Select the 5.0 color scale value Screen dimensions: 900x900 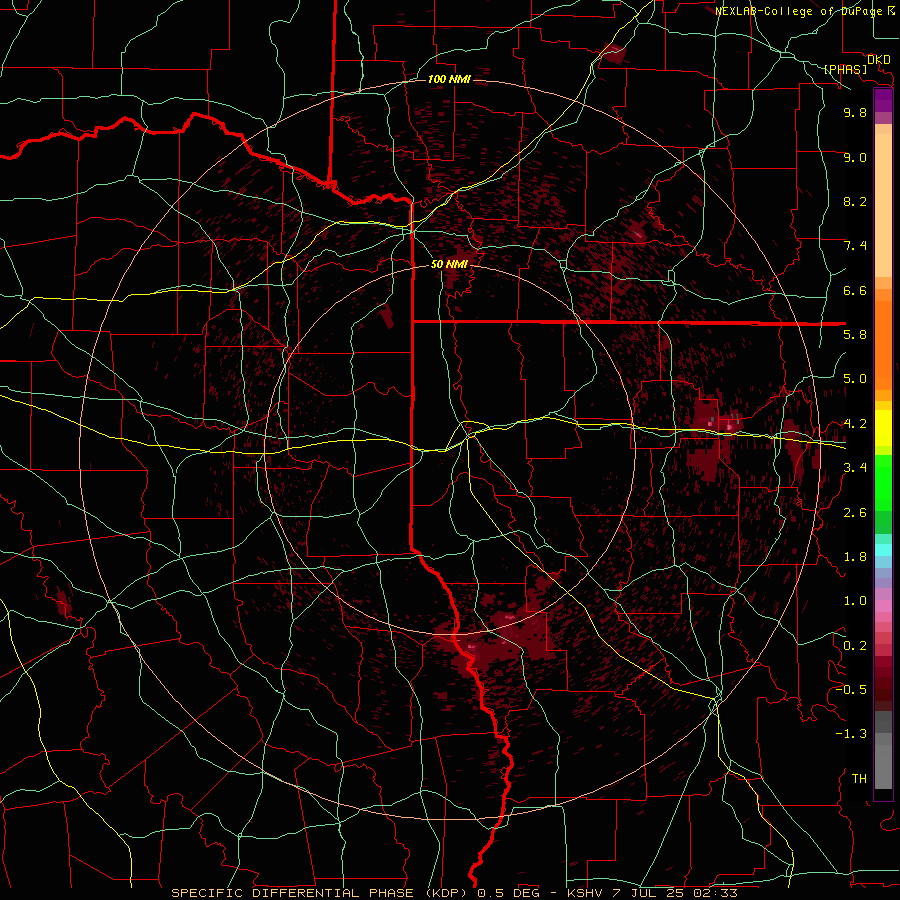click(855, 379)
